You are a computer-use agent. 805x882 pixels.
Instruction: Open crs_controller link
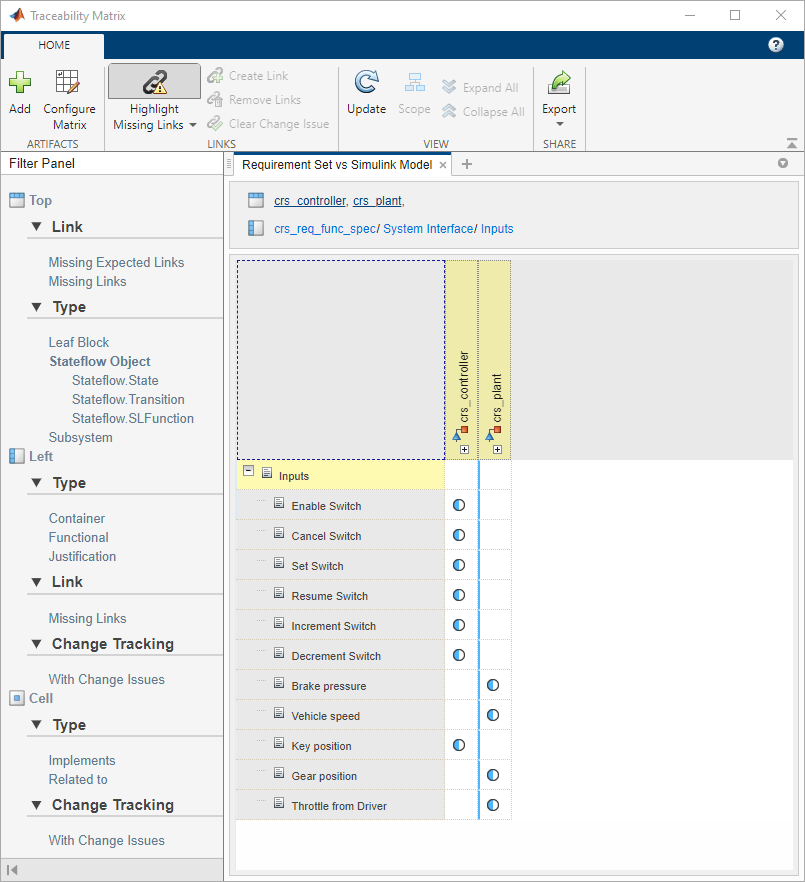coord(311,201)
